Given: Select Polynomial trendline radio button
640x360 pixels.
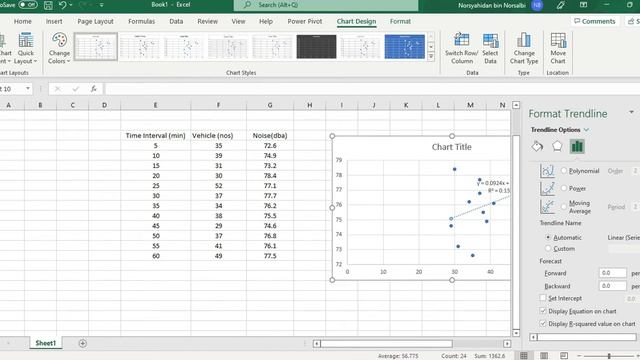Looking at the screenshot, I should point(564,171).
